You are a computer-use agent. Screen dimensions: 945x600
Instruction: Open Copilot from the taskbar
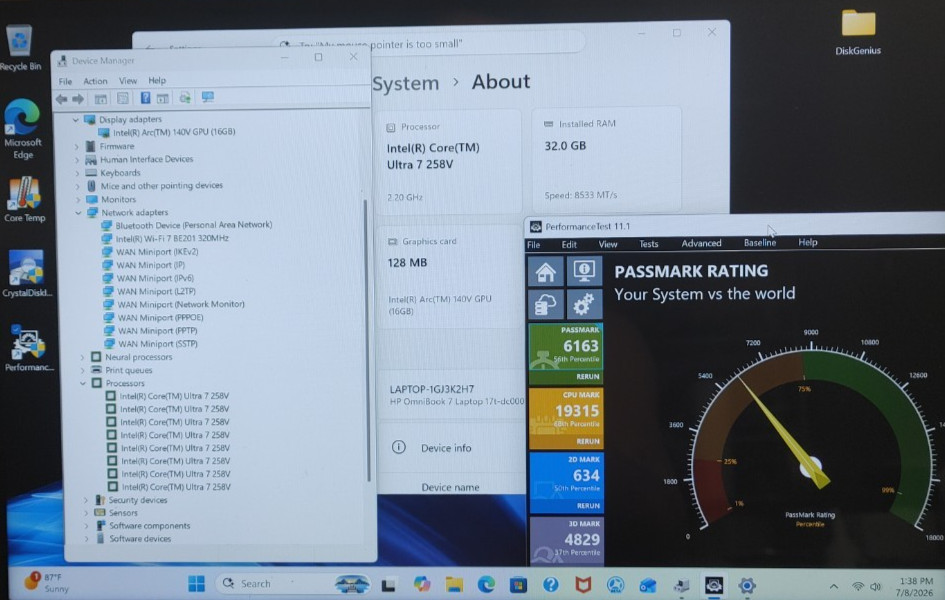click(422, 584)
